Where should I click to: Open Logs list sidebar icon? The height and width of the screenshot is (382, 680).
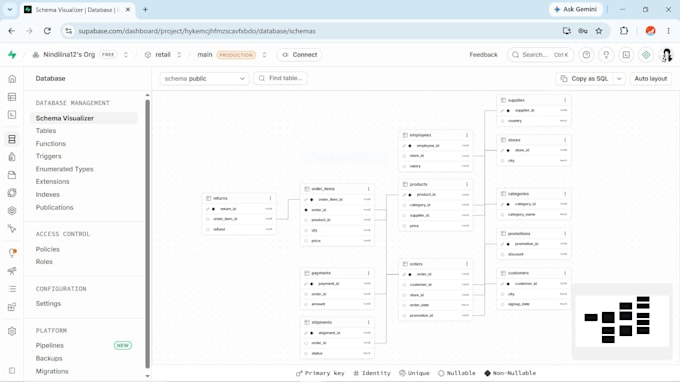click(x=12, y=289)
